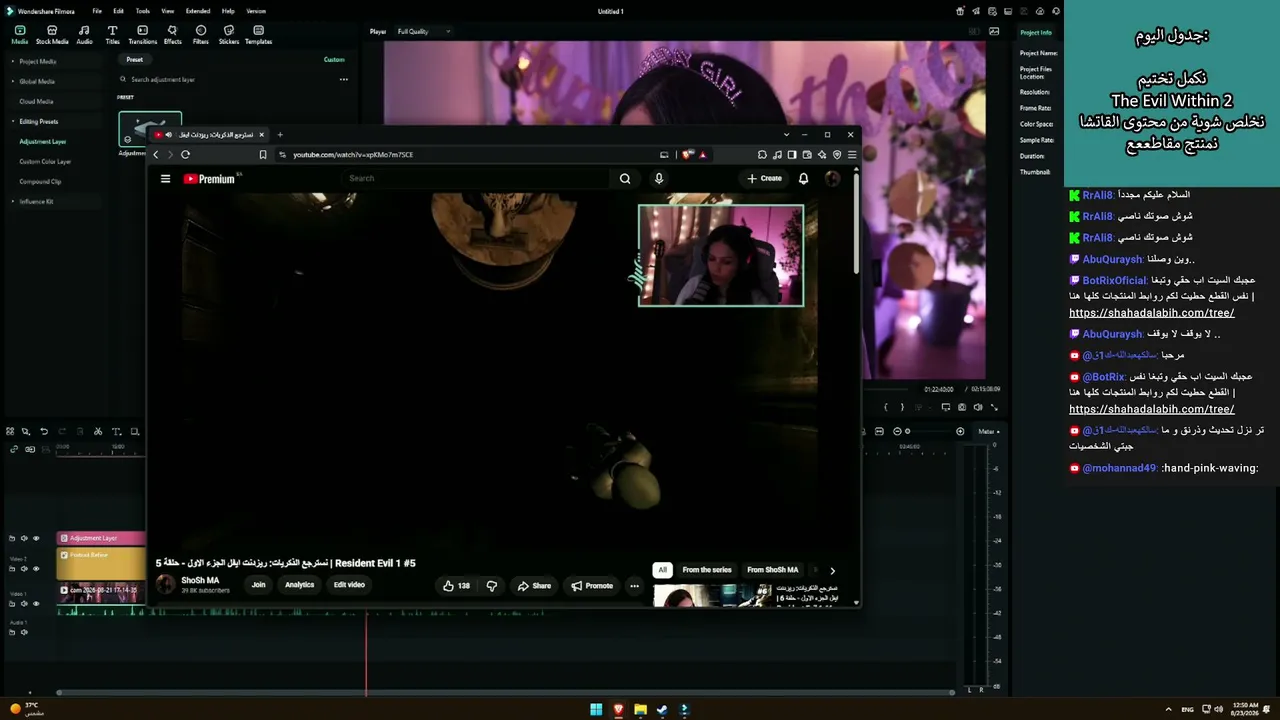Open the Audio library in Filmora
The image size is (1280, 720).
pyautogui.click(x=84, y=35)
